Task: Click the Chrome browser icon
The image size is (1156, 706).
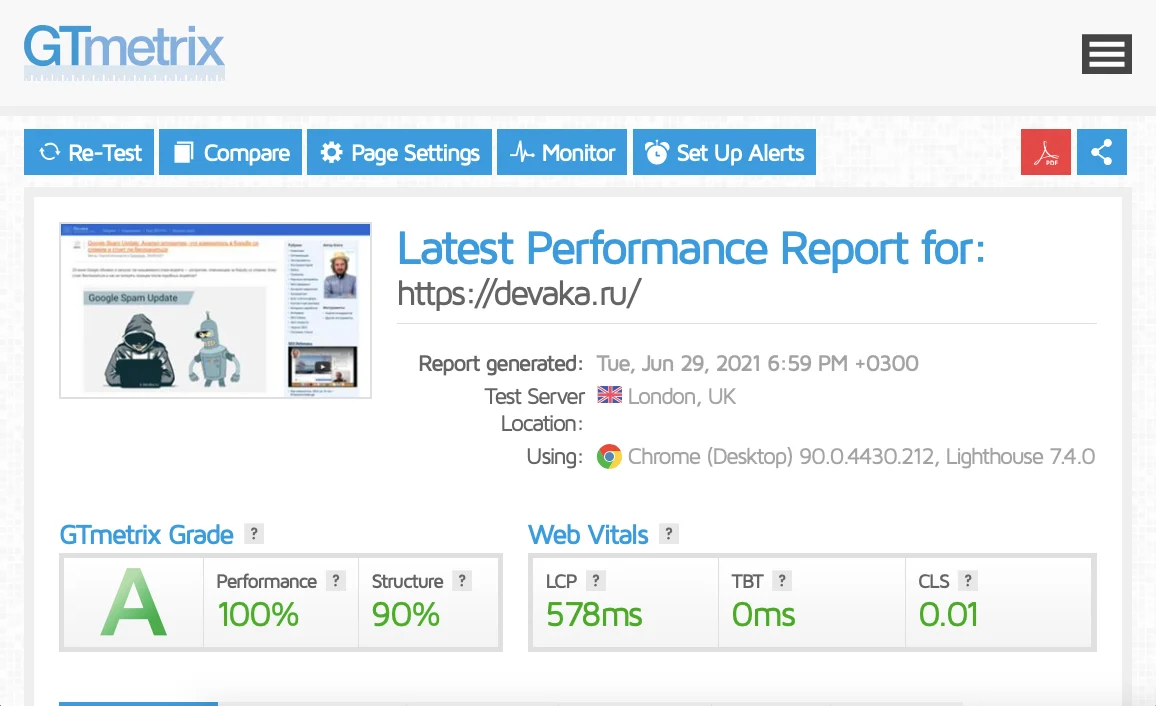Action: 609,457
